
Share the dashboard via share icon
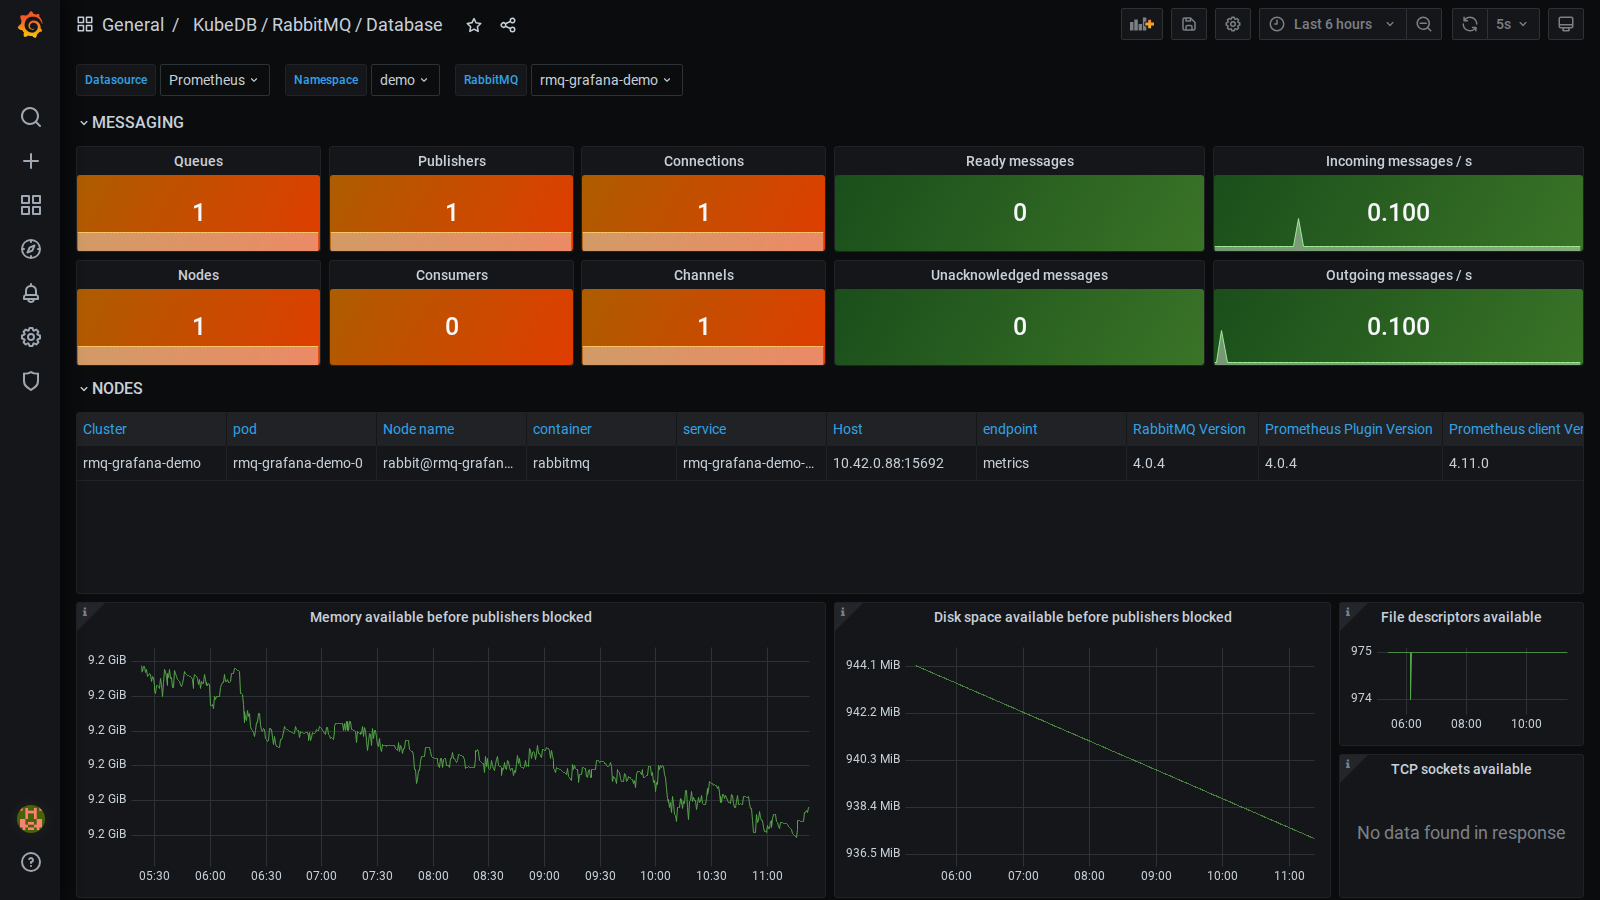pyautogui.click(x=508, y=25)
